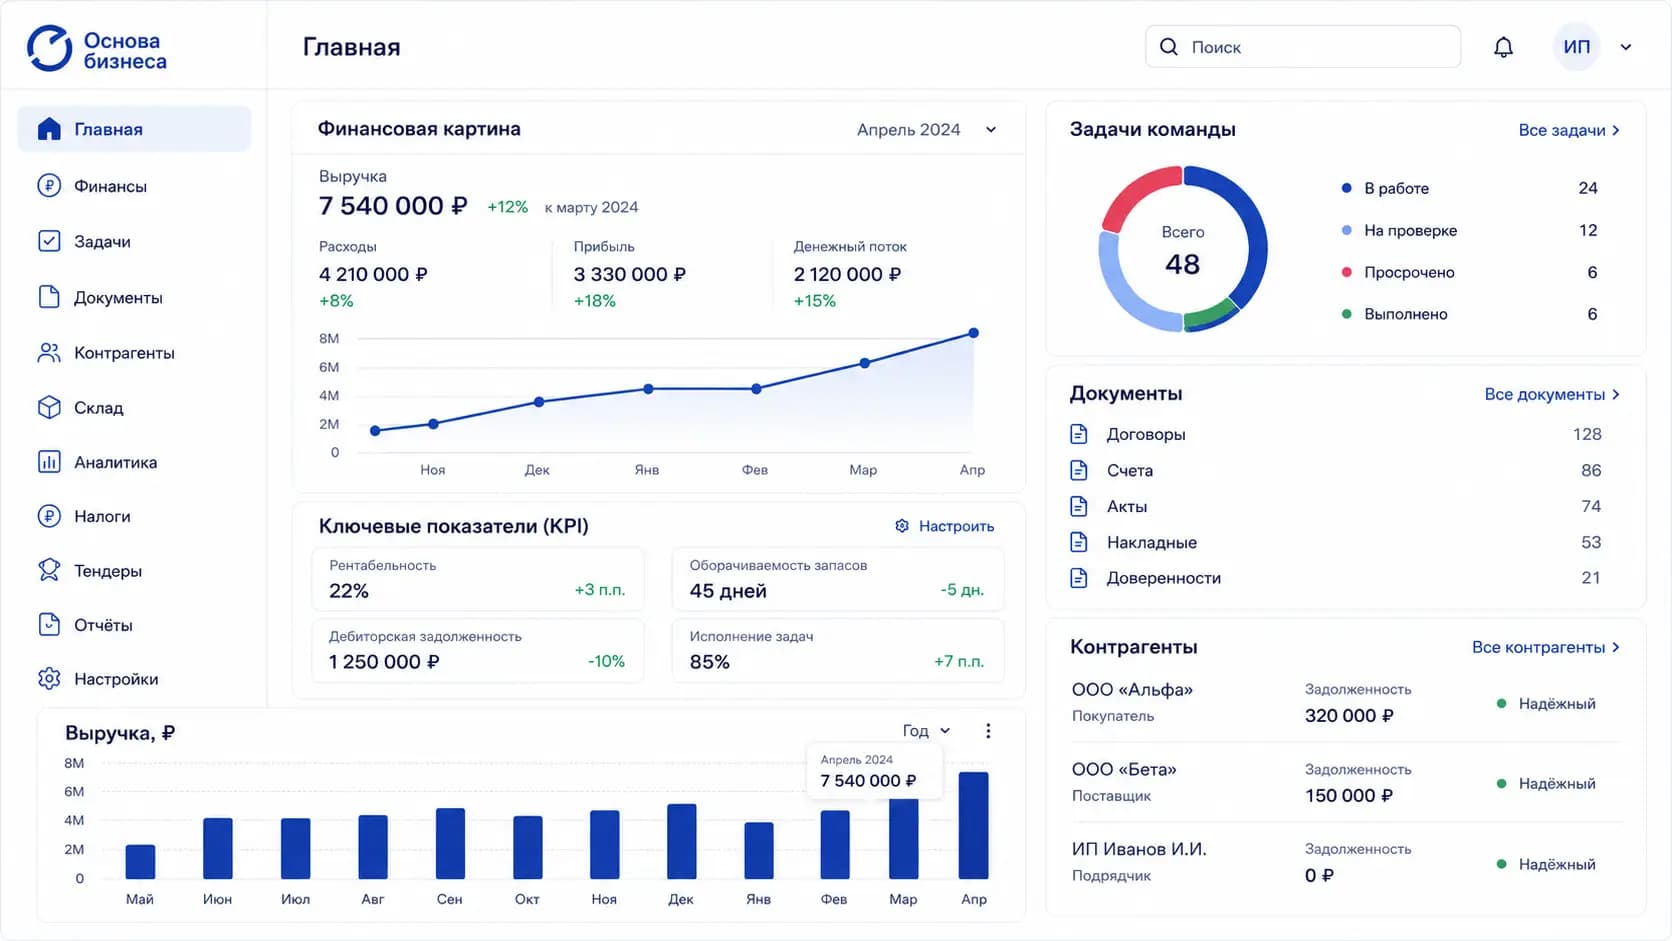Open the three-dot menu on Выручка chart
Image resolution: width=1672 pixels, height=941 pixels.
point(988,731)
